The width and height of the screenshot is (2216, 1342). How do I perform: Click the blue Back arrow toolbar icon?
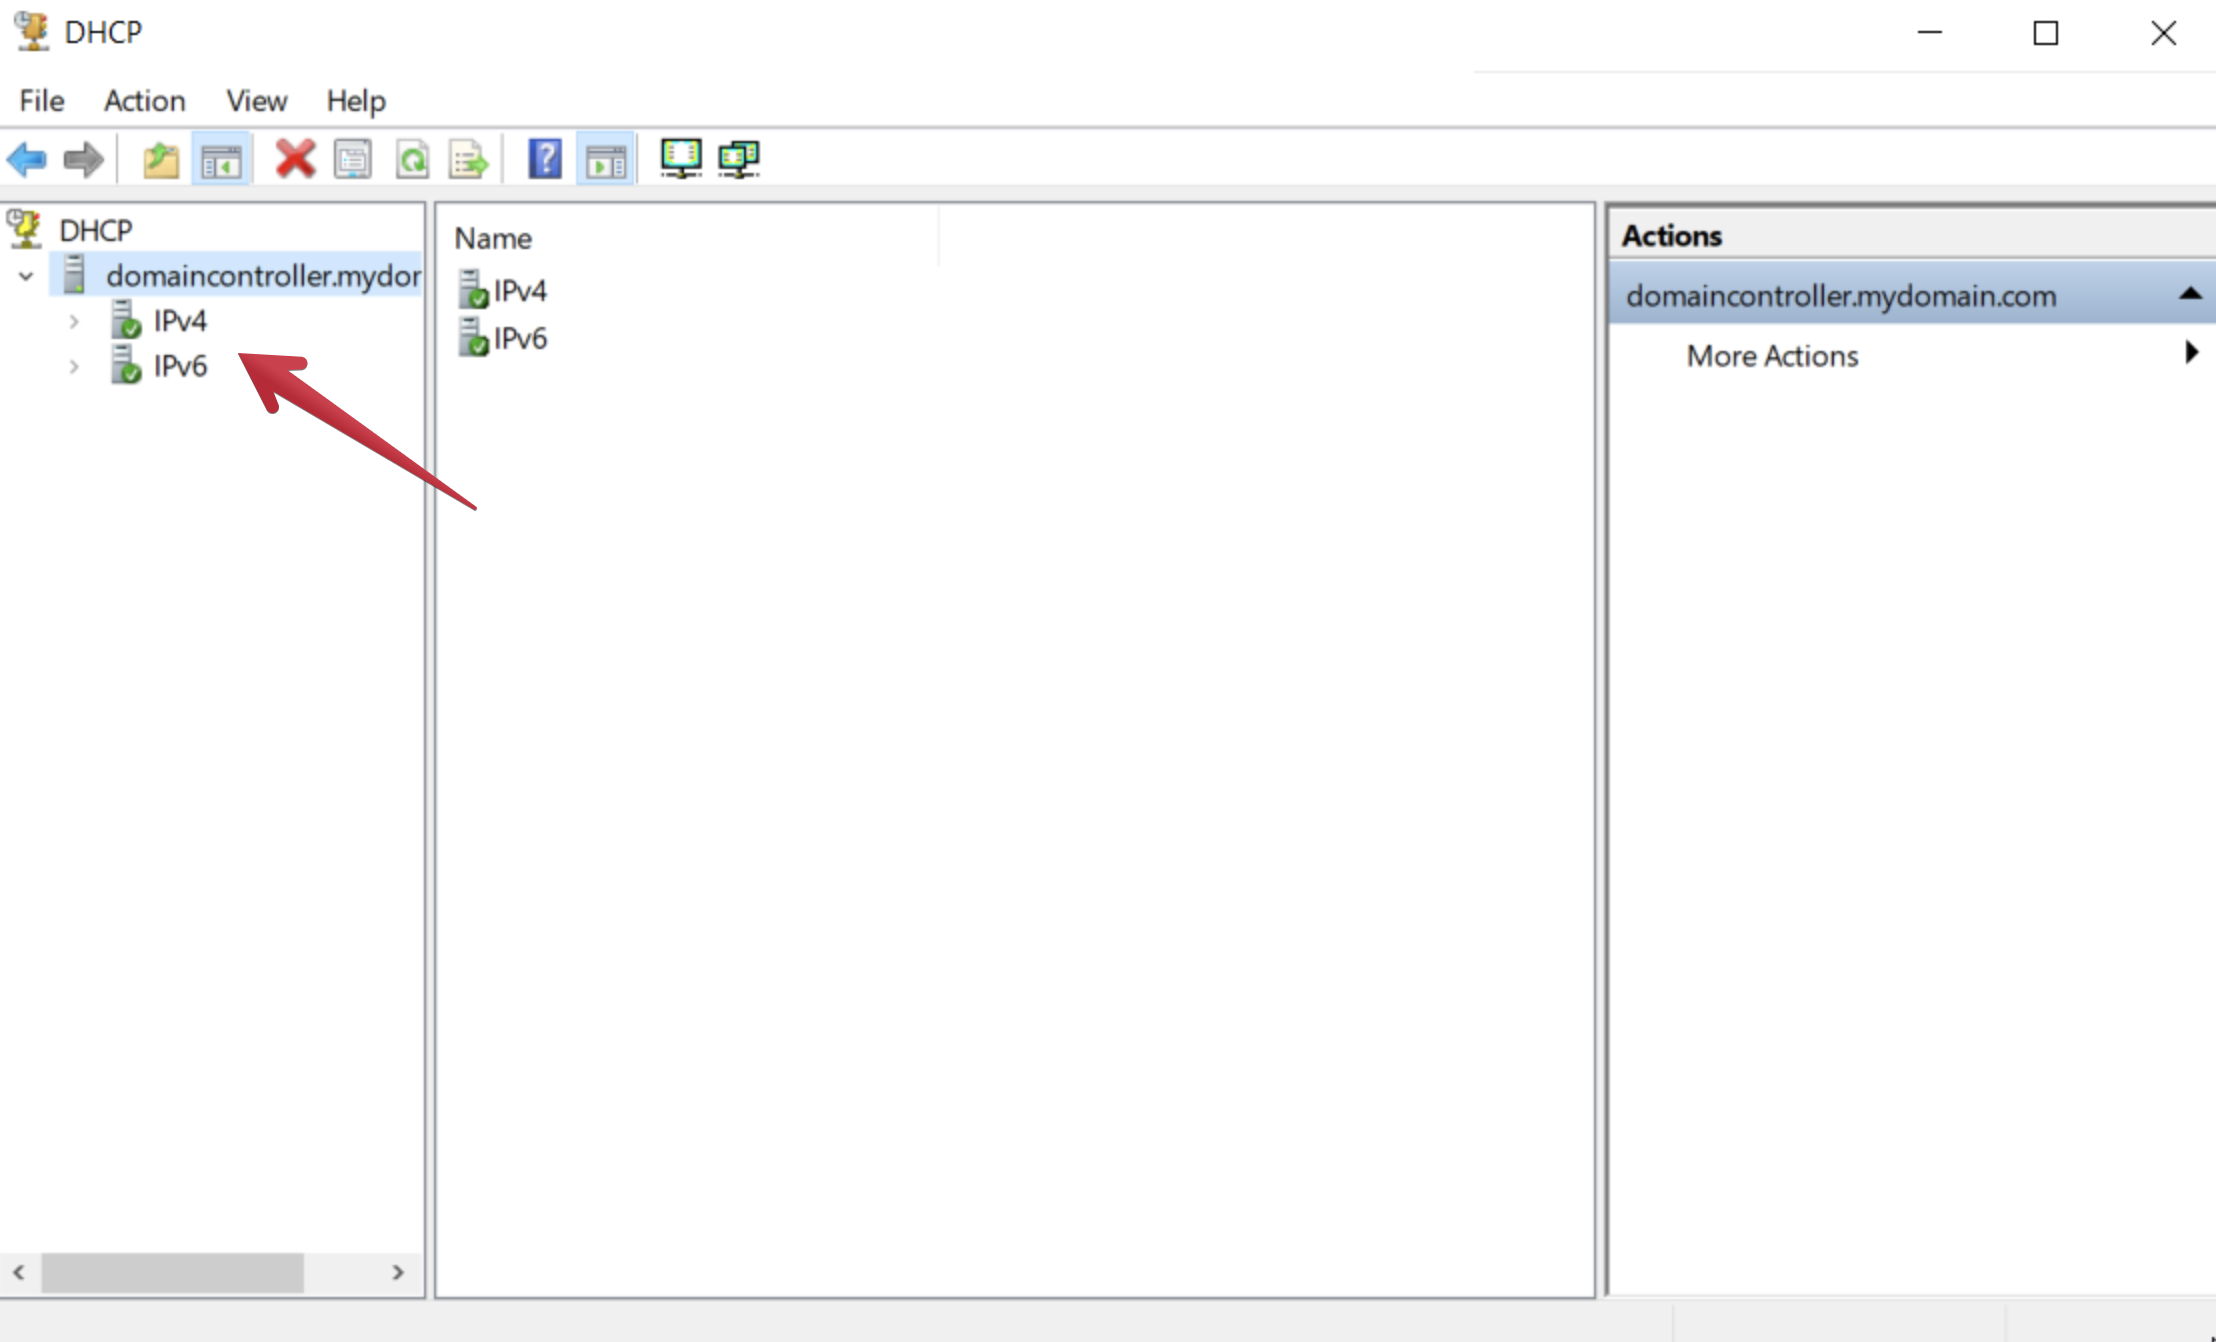(27, 159)
